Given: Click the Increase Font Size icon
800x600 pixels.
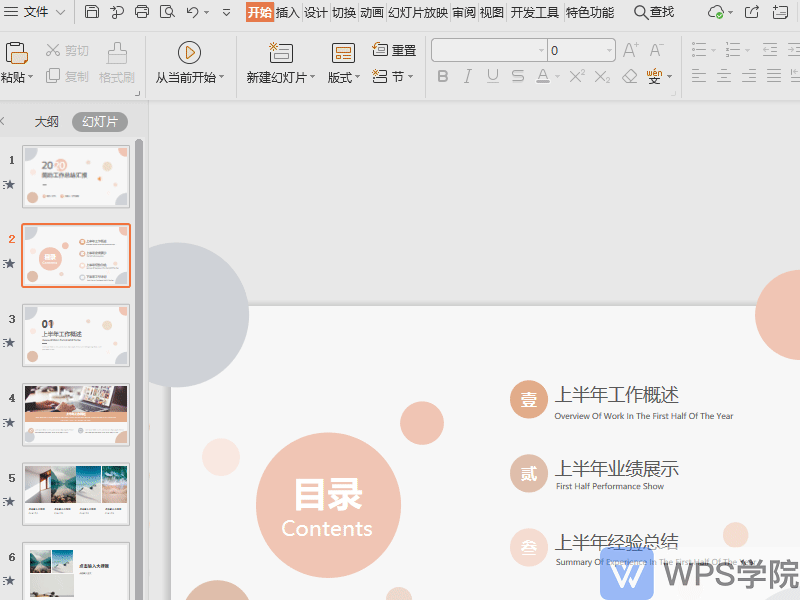Looking at the screenshot, I should 632,49.
